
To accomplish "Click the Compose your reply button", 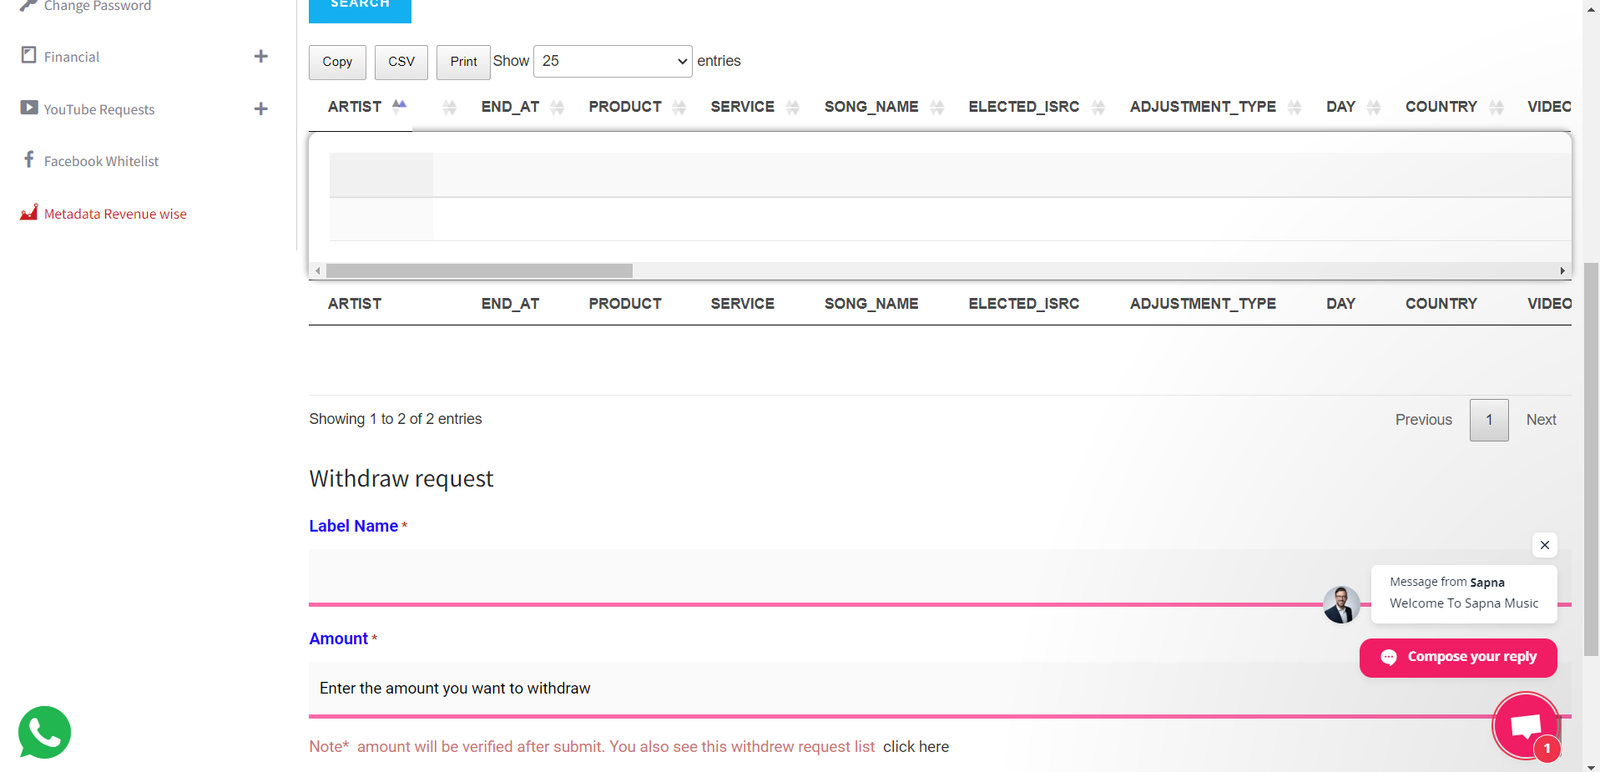I will pyautogui.click(x=1458, y=657).
